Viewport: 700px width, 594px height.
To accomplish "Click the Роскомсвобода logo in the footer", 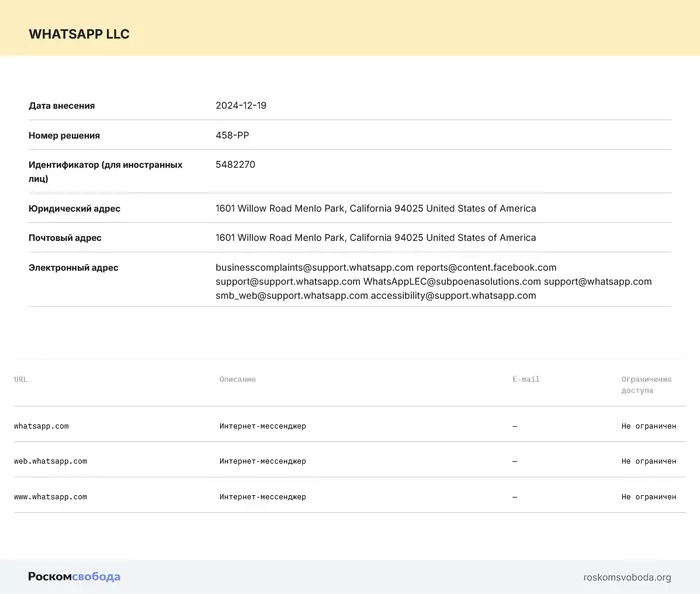I will [74, 577].
